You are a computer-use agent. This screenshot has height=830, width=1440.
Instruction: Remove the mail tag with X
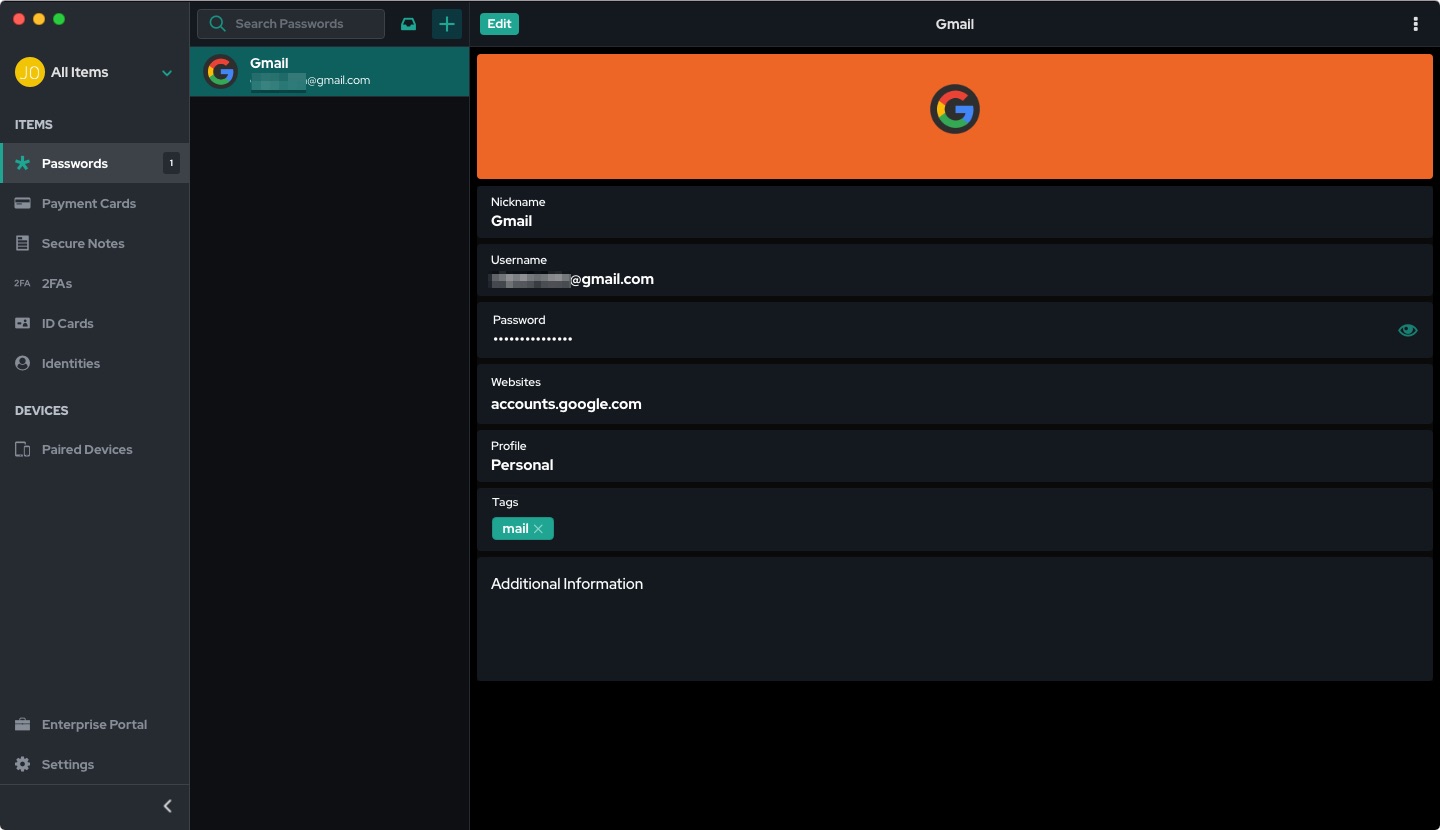pos(538,529)
